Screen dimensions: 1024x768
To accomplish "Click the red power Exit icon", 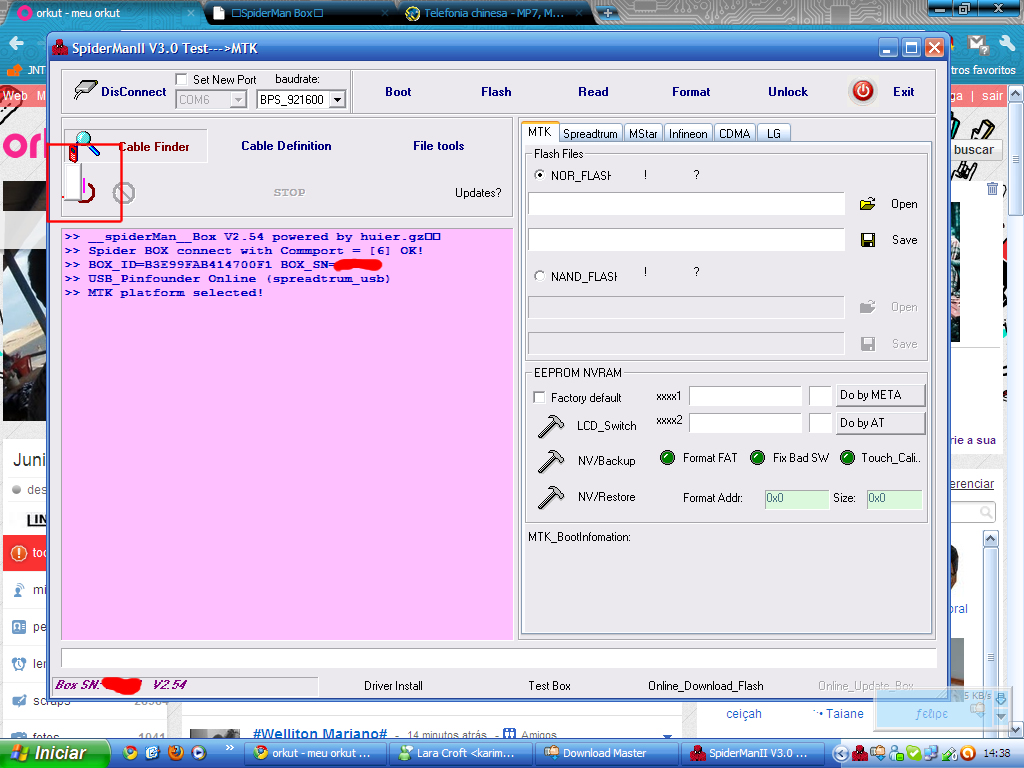I will [862, 91].
